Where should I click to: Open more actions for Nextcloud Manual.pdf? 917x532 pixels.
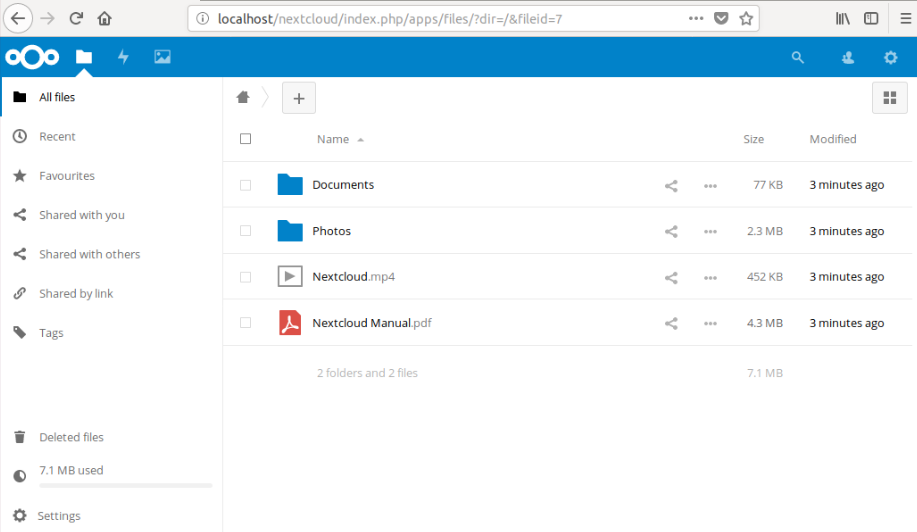coord(710,323)
